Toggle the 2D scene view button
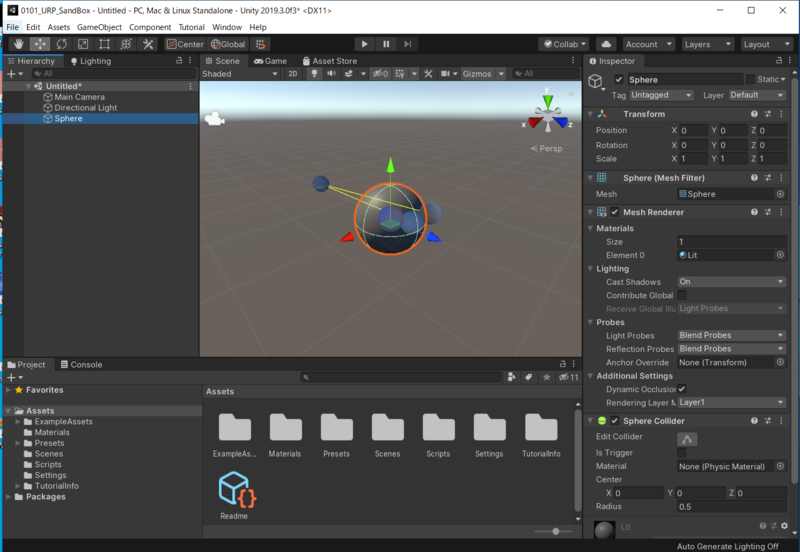800x552 pixels. coord(293,74)
